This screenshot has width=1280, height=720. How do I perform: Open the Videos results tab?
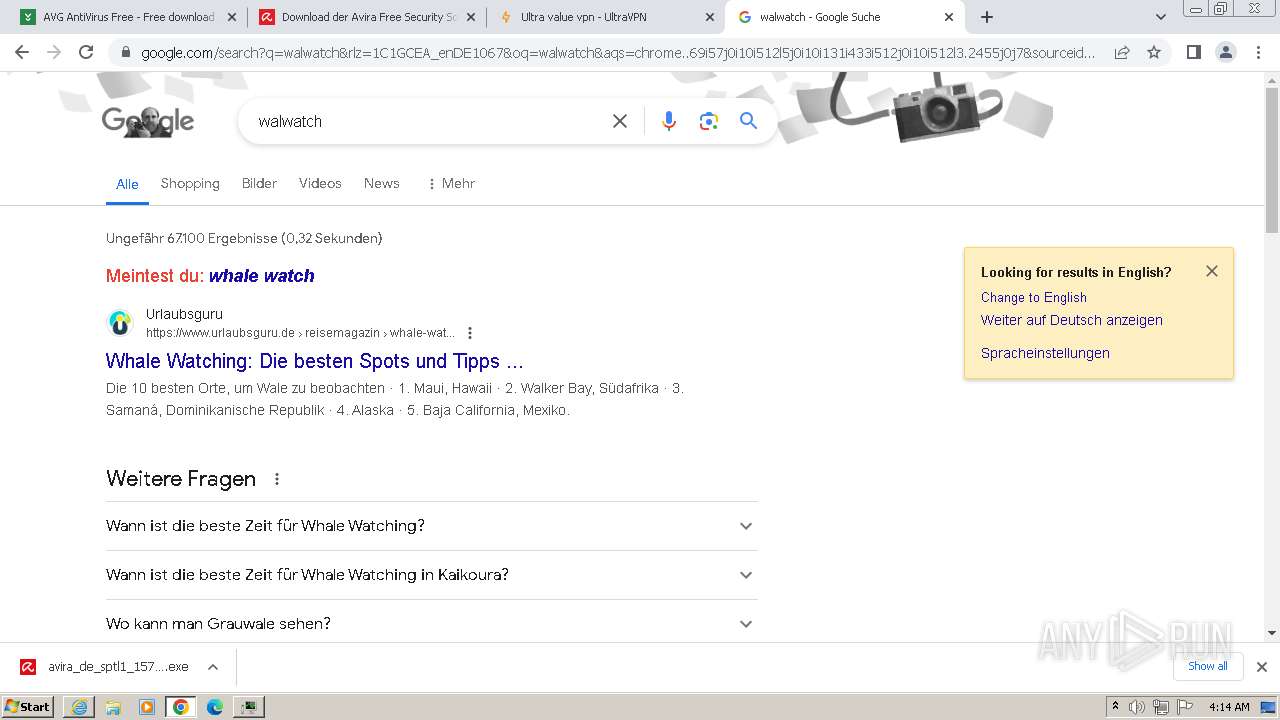pos(320,183)
